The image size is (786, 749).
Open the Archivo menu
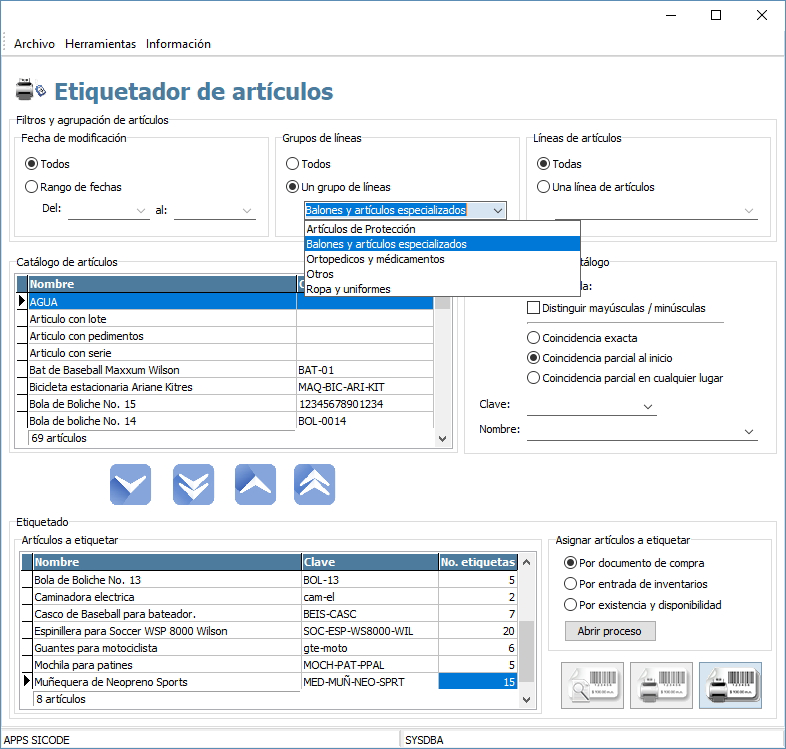[x=34, y=44]
